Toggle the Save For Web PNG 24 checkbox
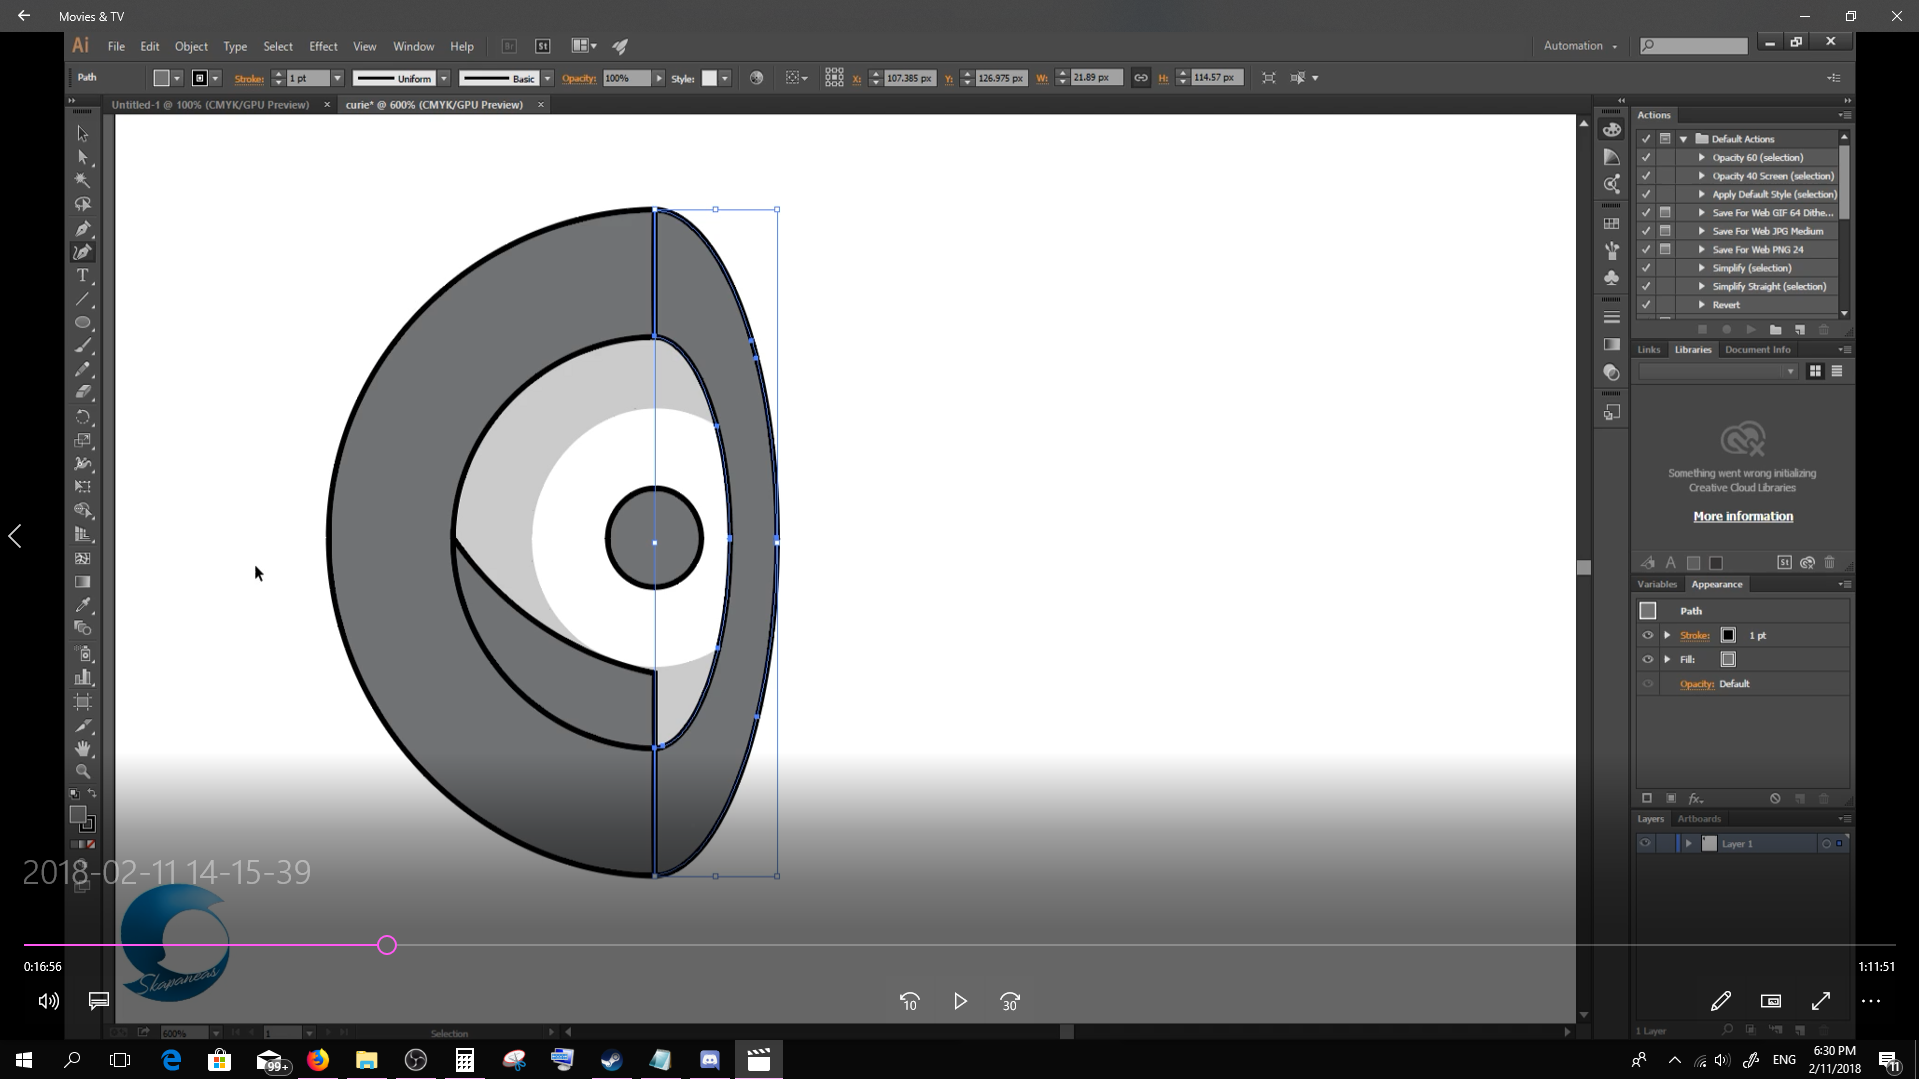The image size is (1919, 1079). pos(1646,249)
